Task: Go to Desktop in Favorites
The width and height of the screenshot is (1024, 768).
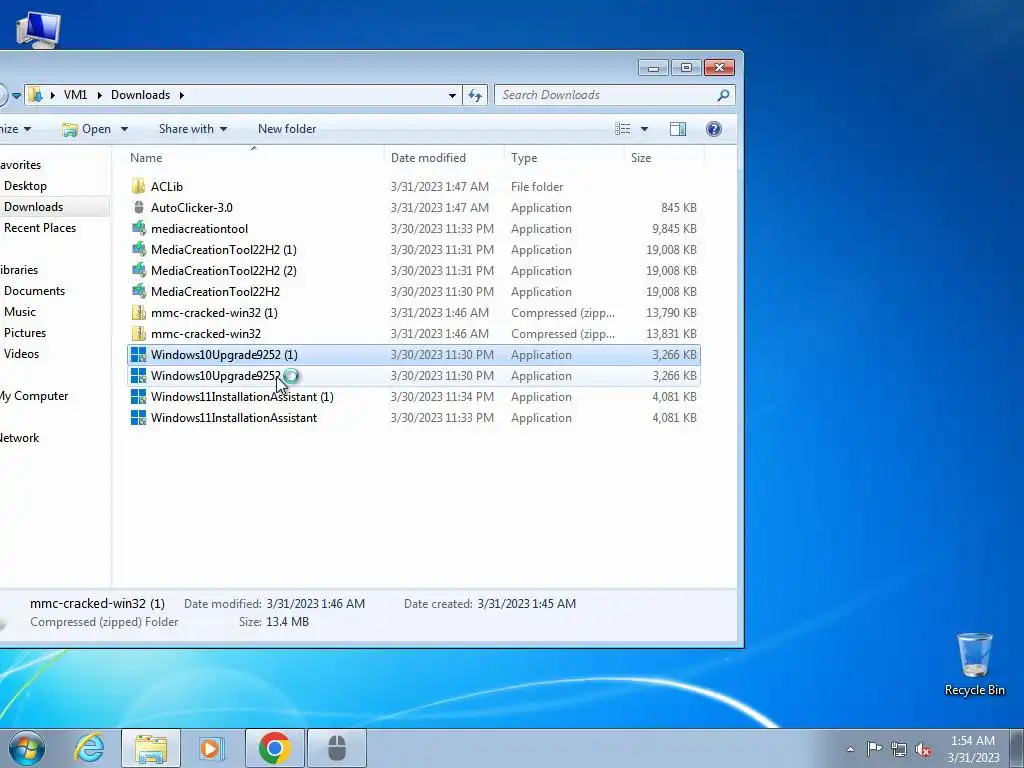Action: click(25, 186)
